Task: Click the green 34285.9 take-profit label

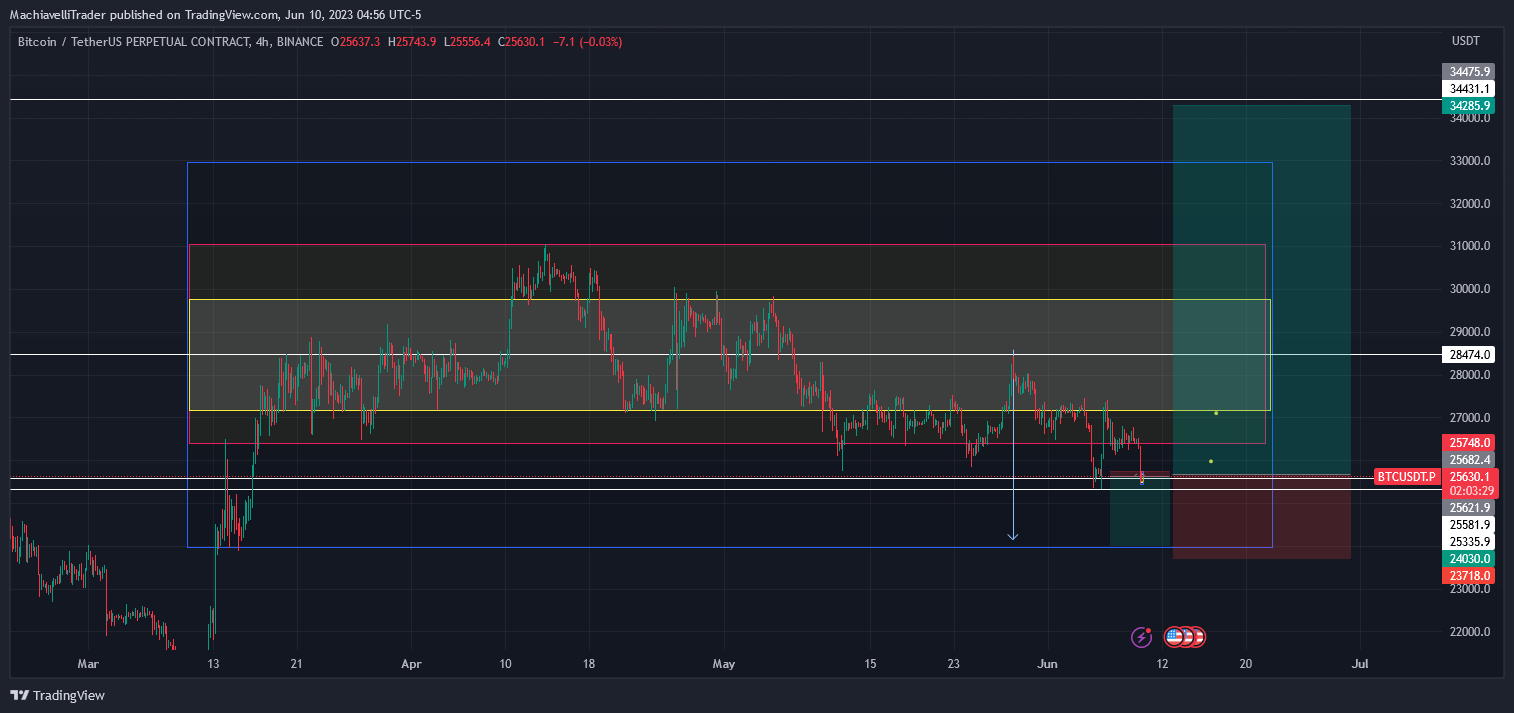Action: 1469,105
